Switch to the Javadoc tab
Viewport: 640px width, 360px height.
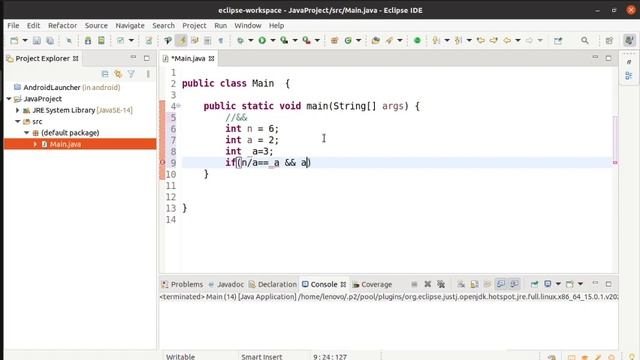click(x=226, y=284)
